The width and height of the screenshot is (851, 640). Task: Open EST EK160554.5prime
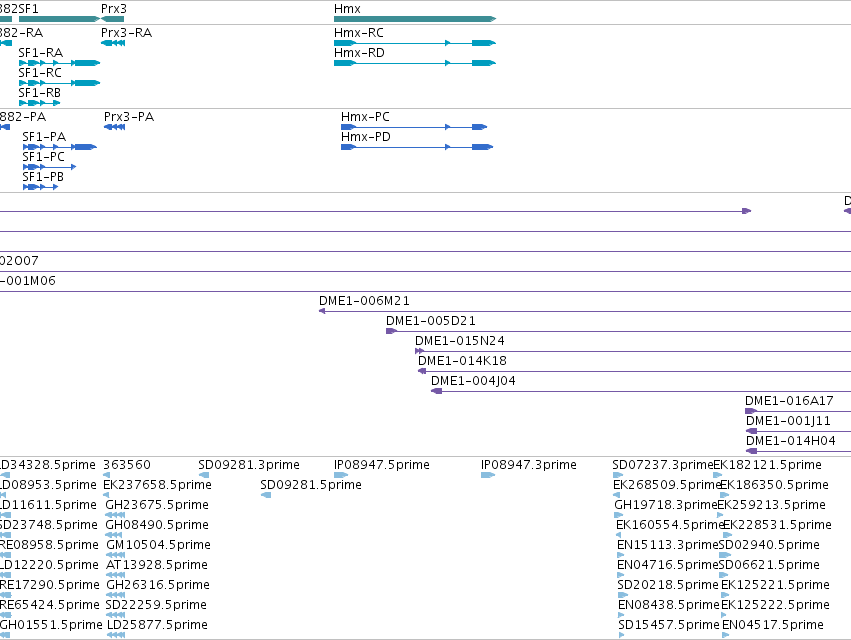coord(670,525)
